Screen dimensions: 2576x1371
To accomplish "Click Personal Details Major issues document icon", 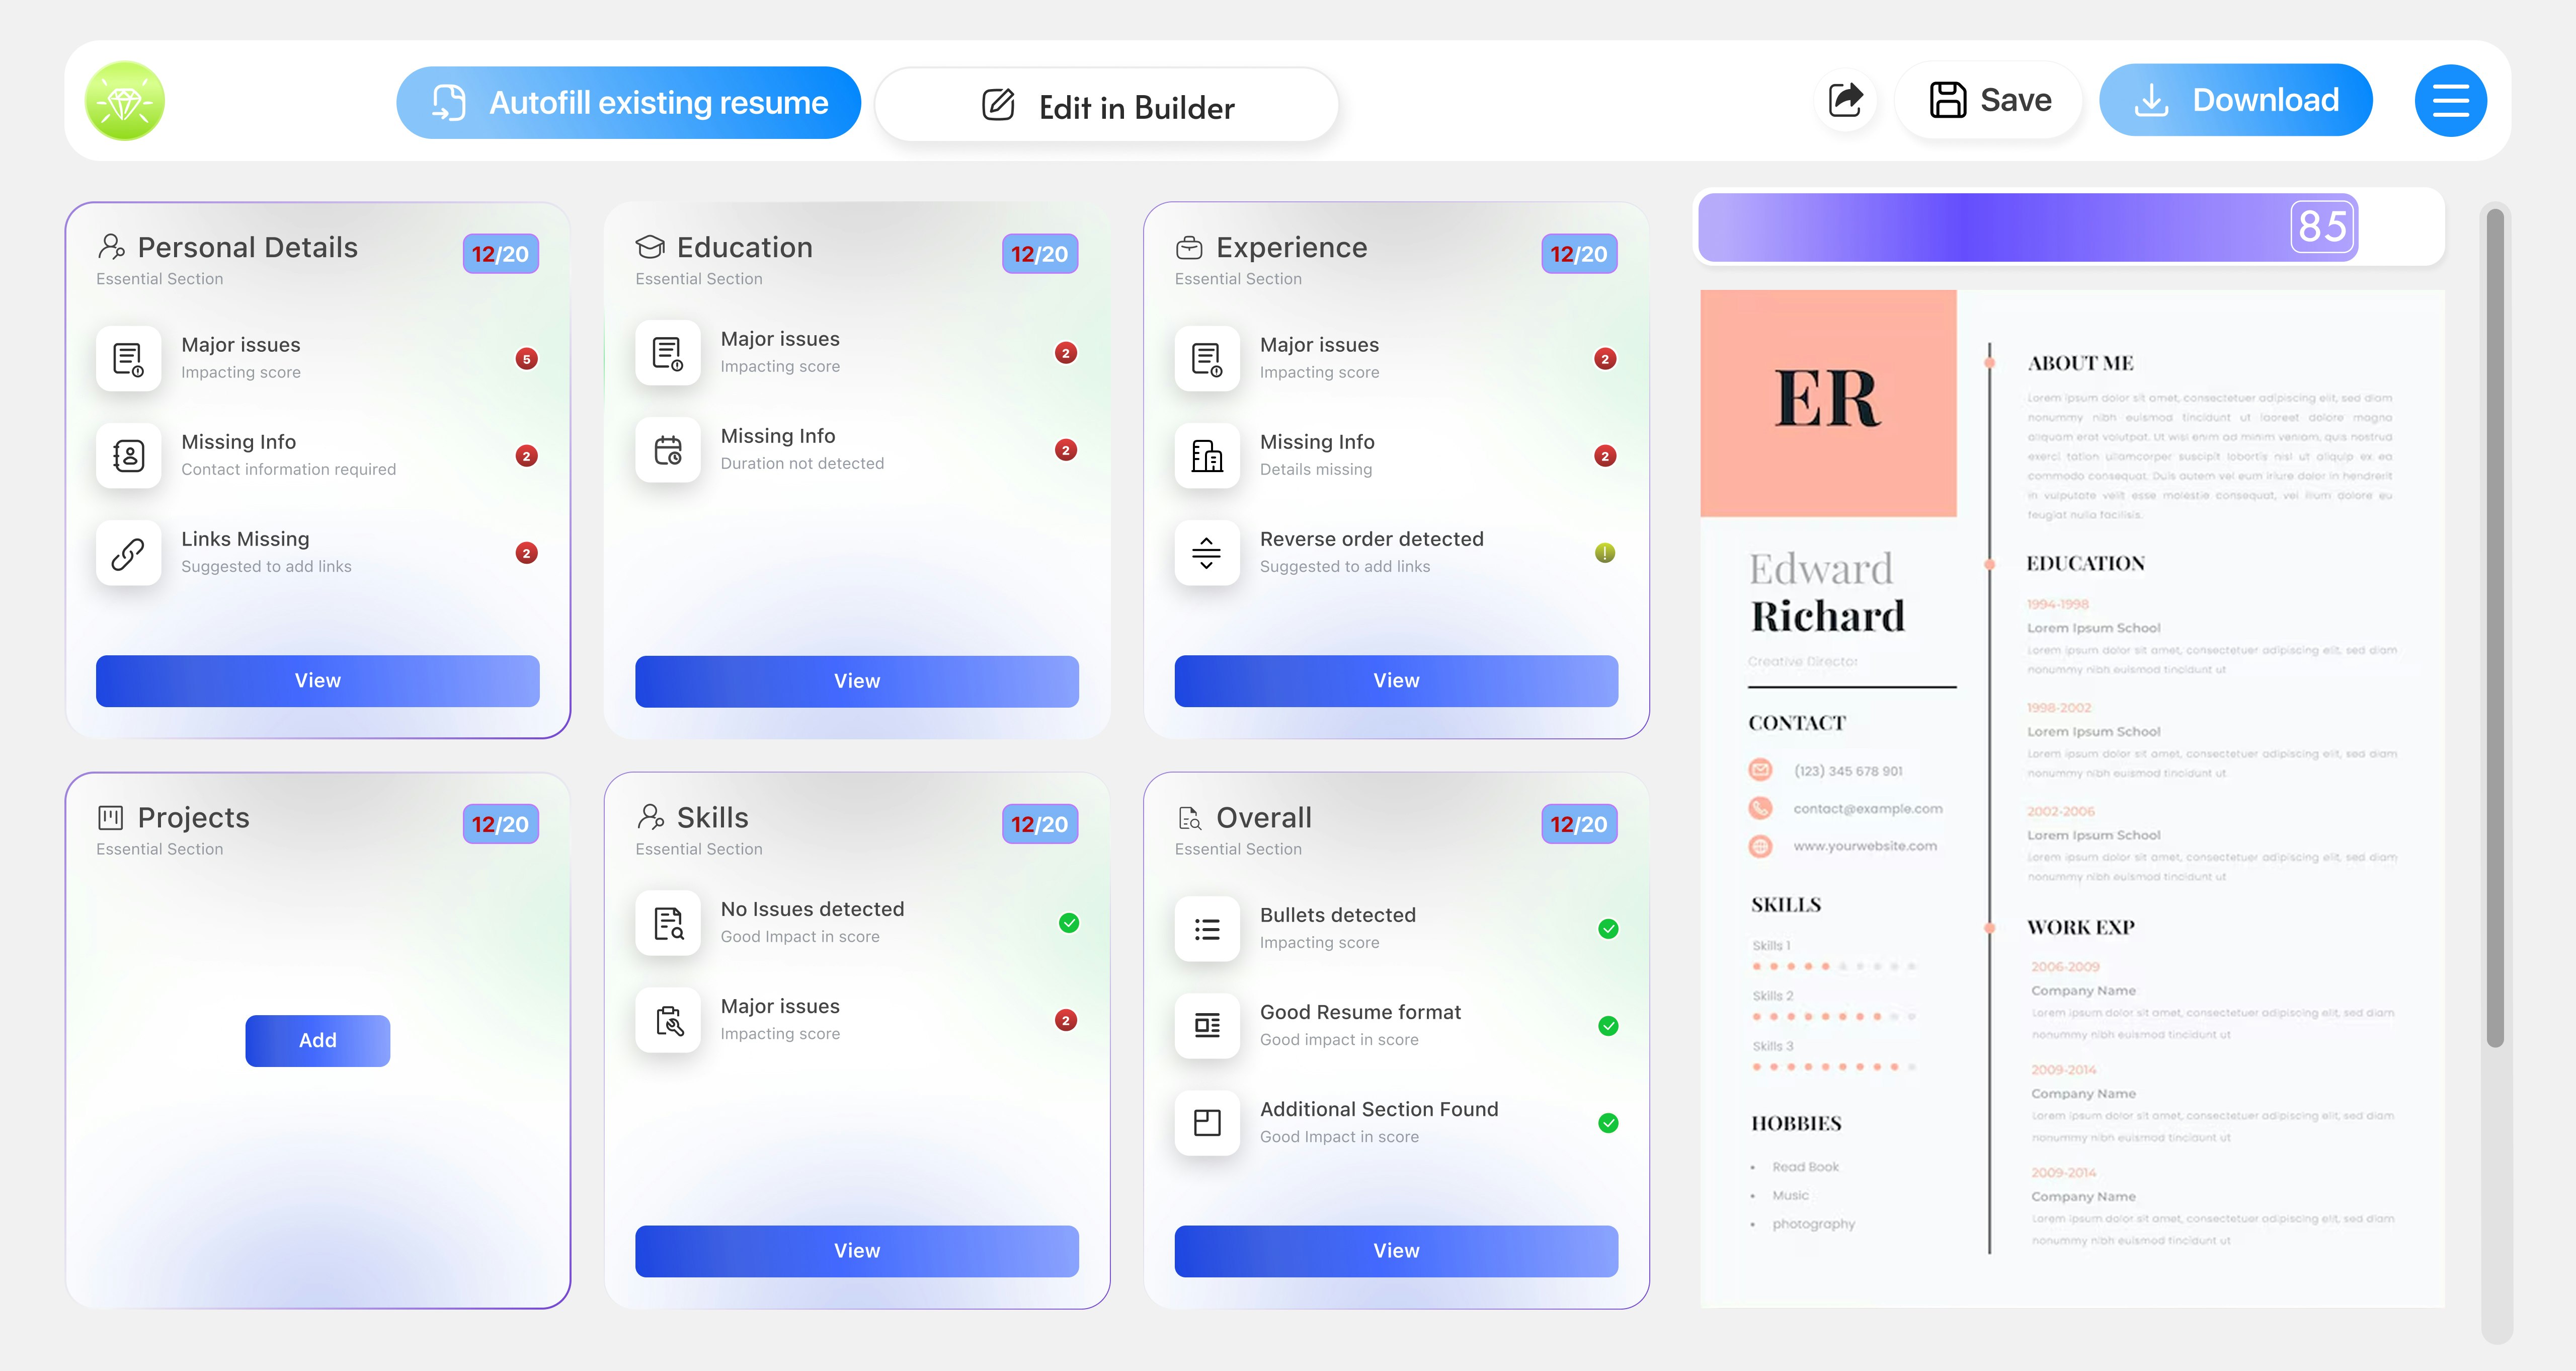I will point(128,358).
